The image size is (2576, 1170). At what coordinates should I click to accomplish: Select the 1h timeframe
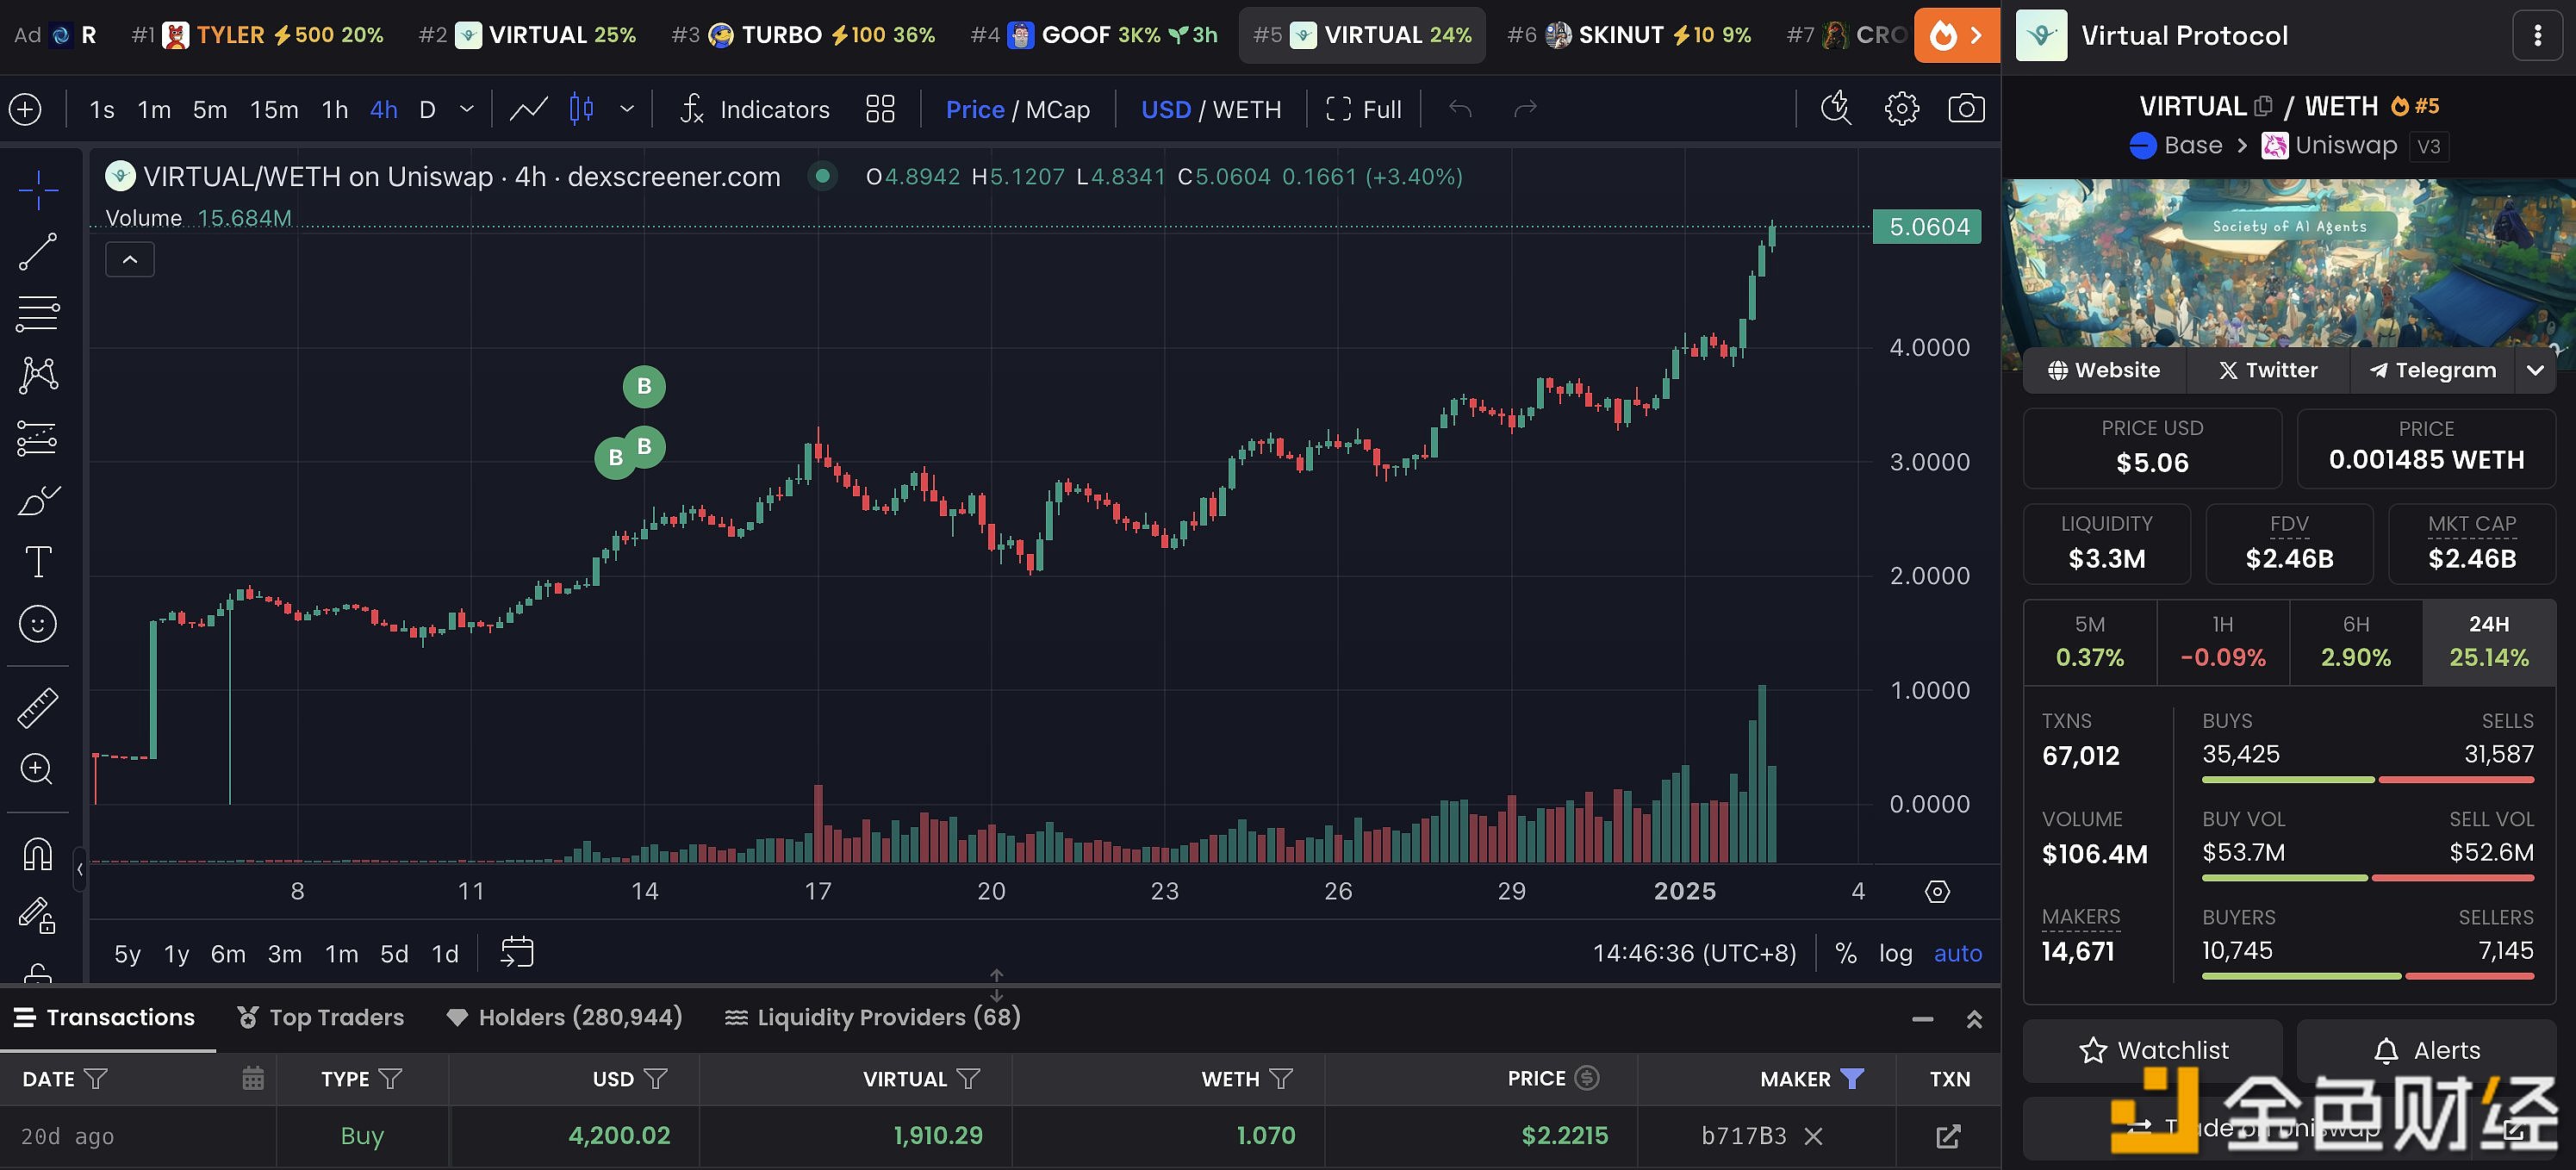click(x=335, y=109)
